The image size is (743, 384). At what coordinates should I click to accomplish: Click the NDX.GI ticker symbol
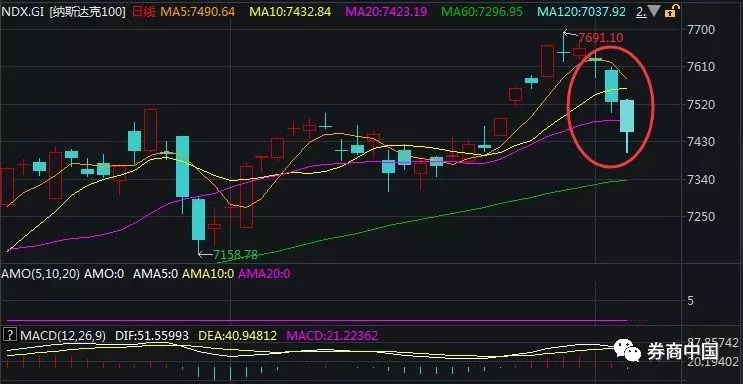pos(23,12)
